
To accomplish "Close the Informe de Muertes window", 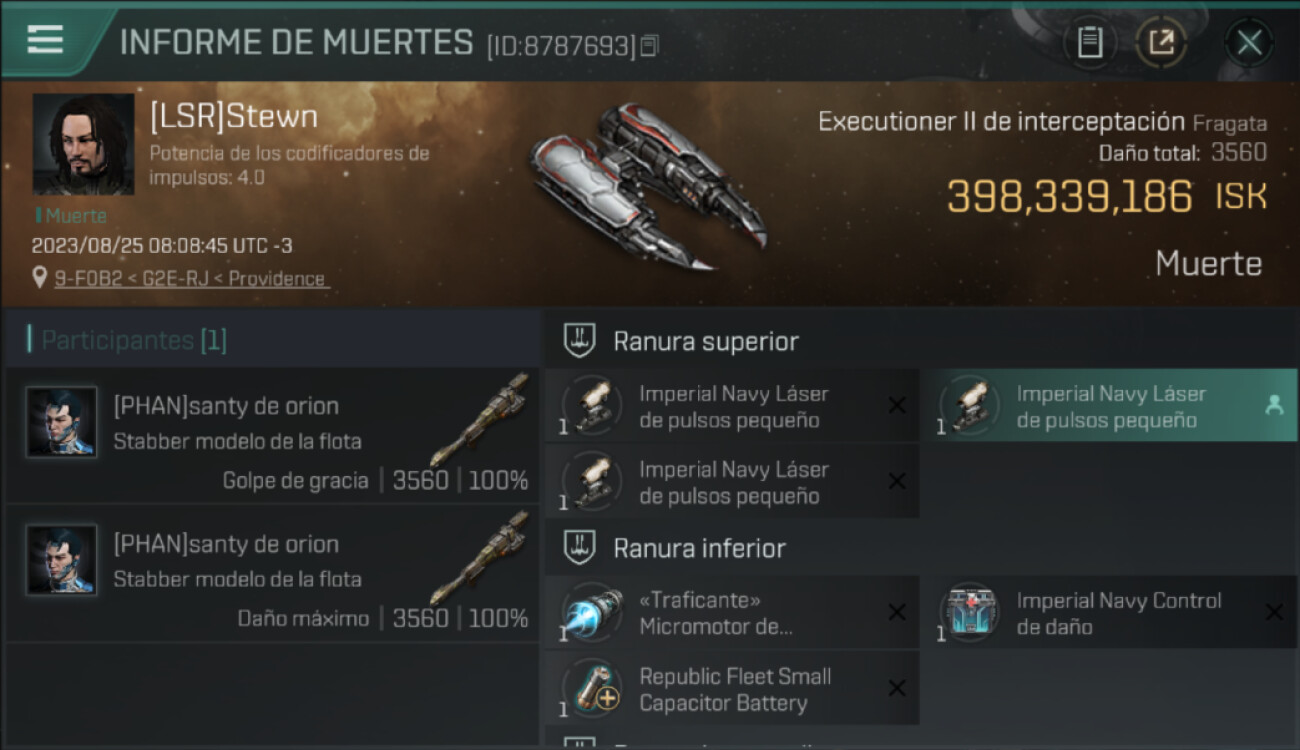I will tap(1249, 43).
